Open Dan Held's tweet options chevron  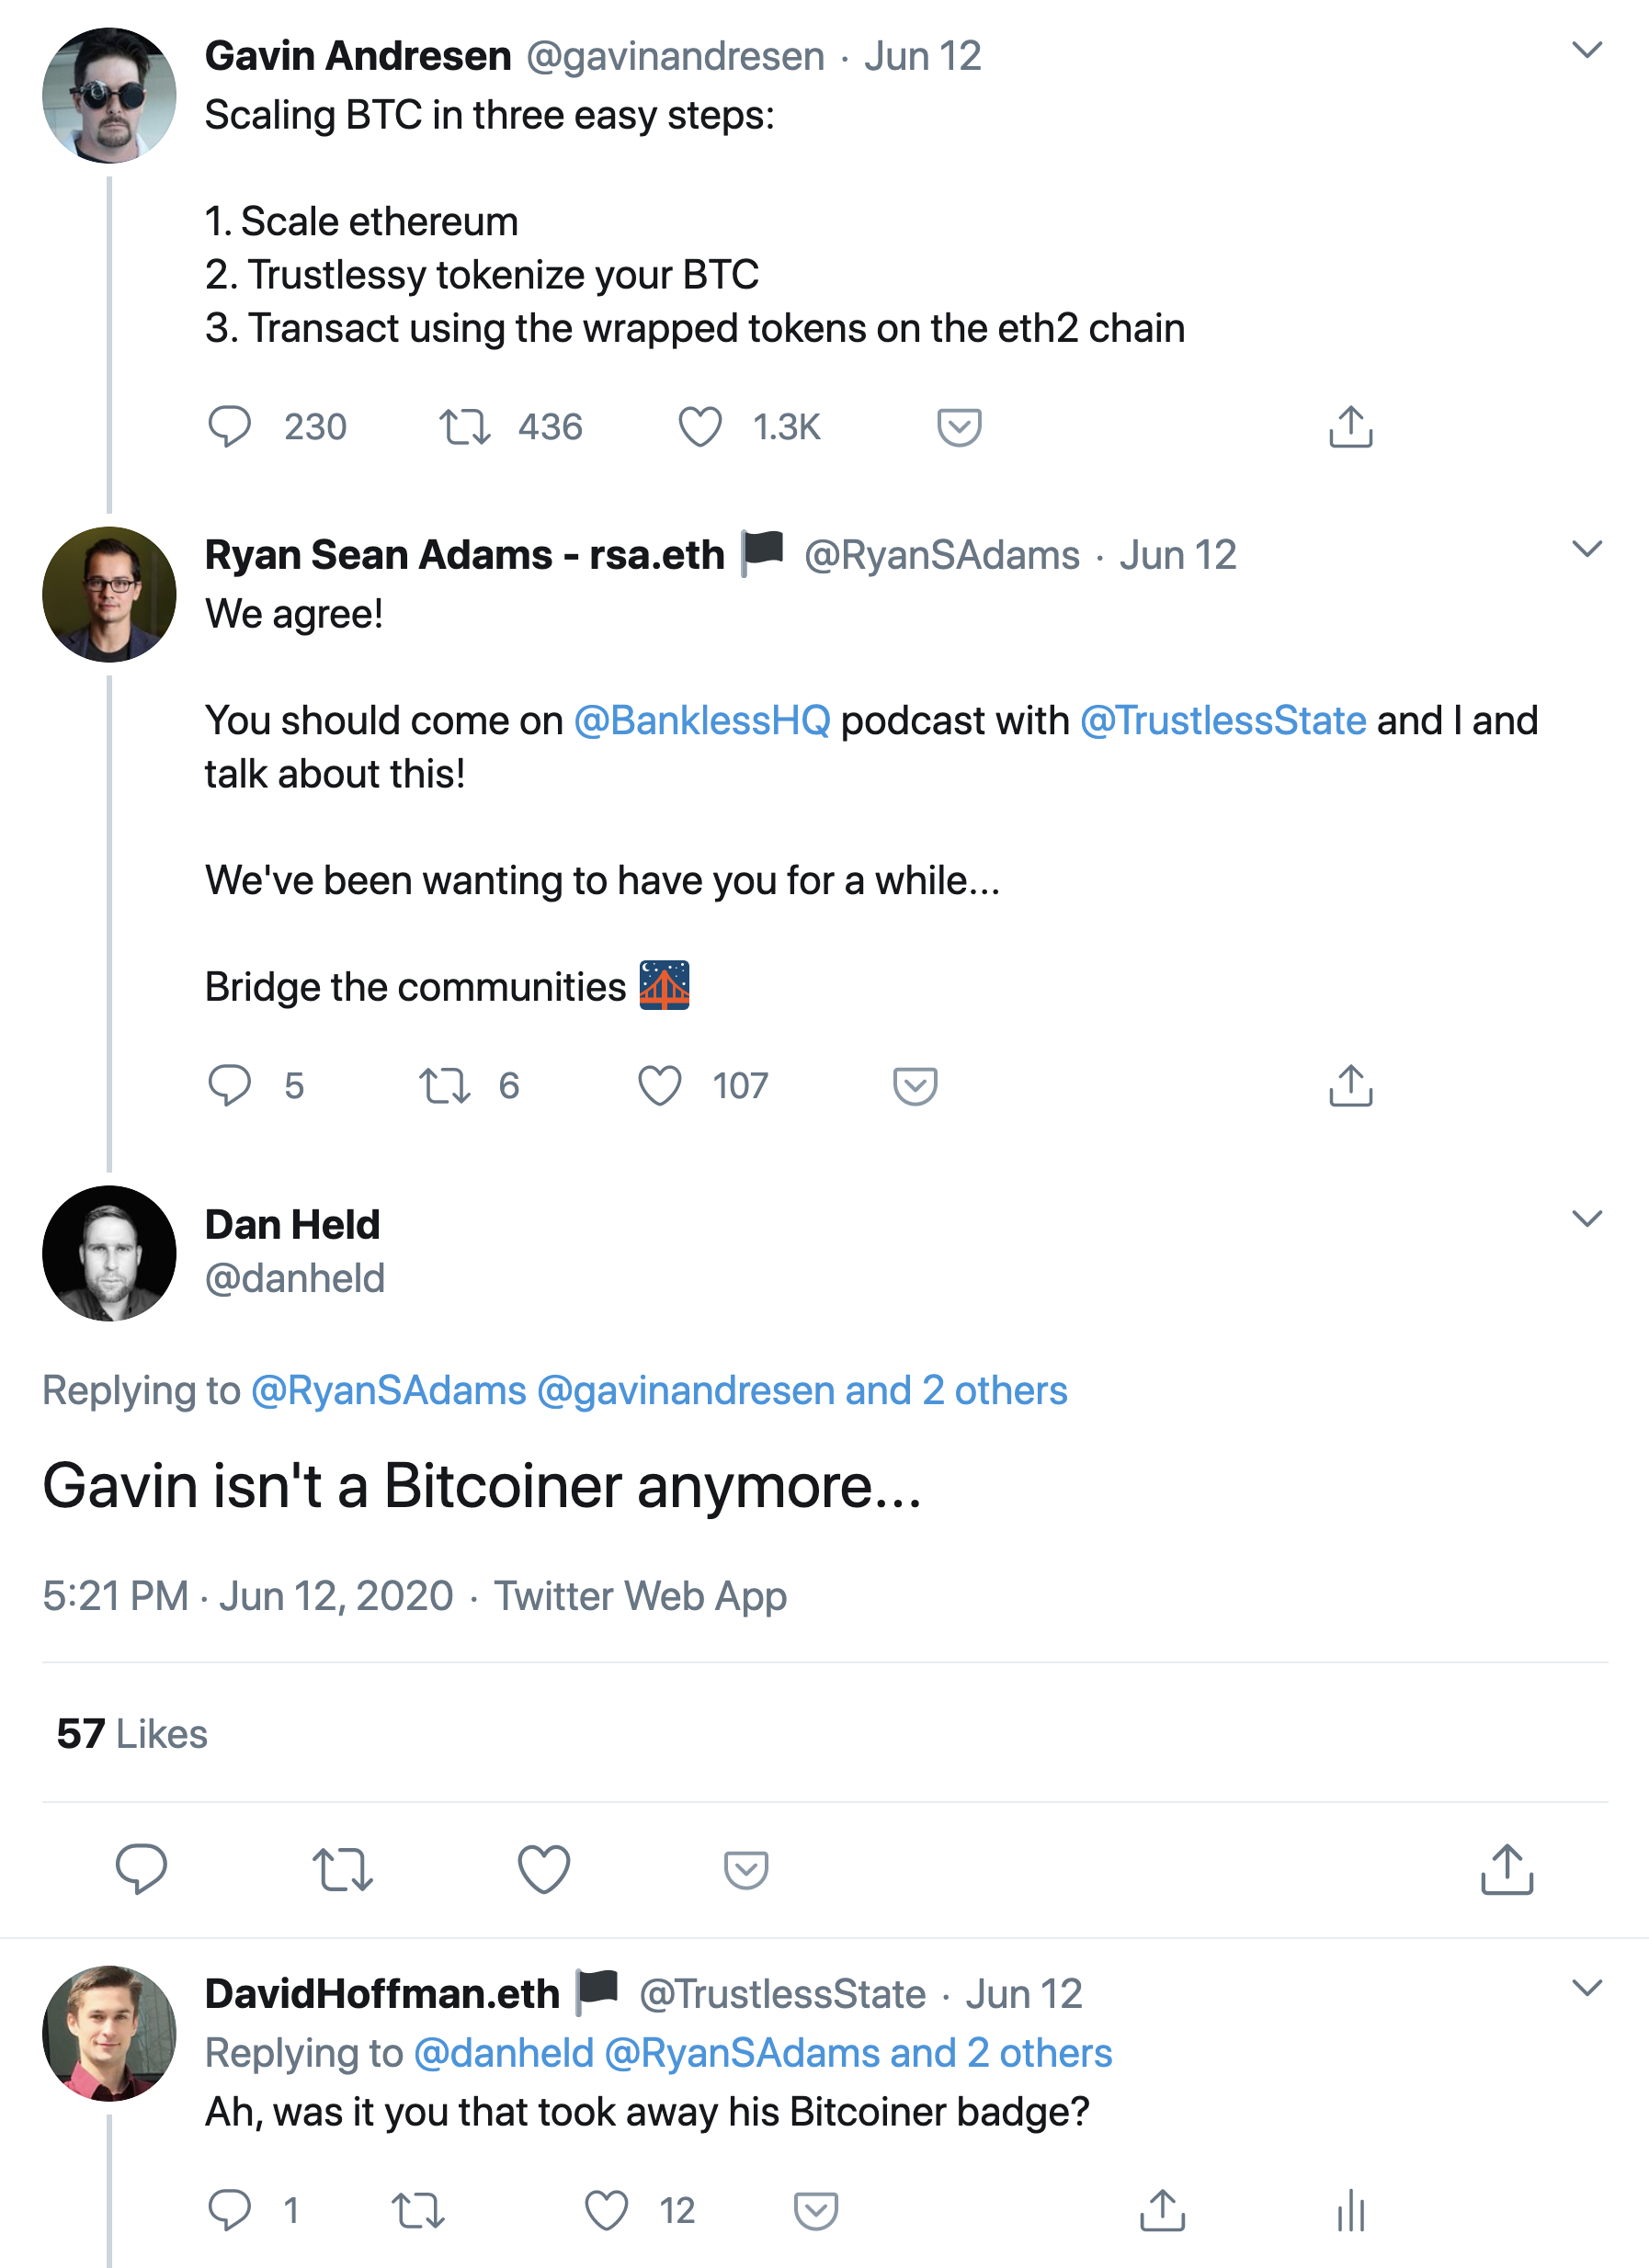click(1587, 1218)
